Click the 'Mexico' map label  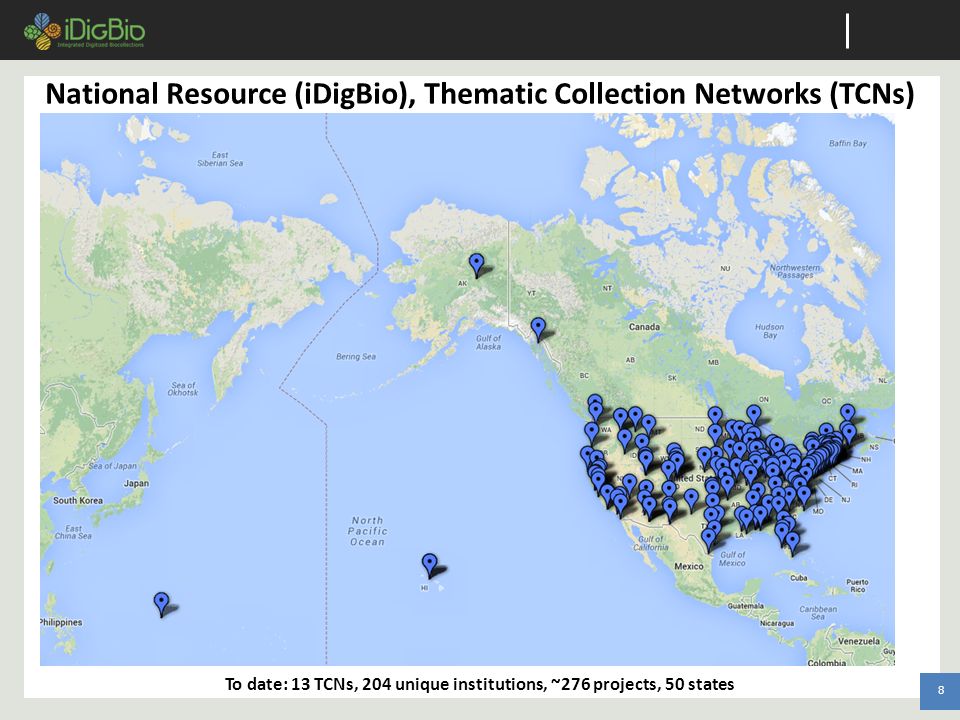(x=689, y=566)
